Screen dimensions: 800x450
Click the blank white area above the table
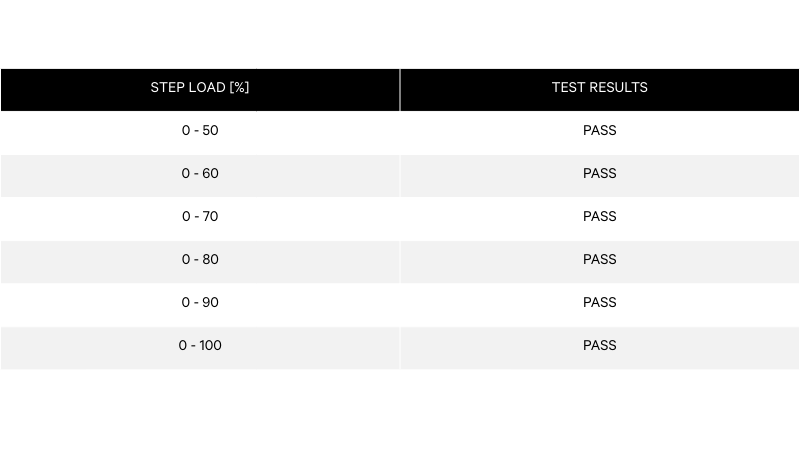click(400, 35)
